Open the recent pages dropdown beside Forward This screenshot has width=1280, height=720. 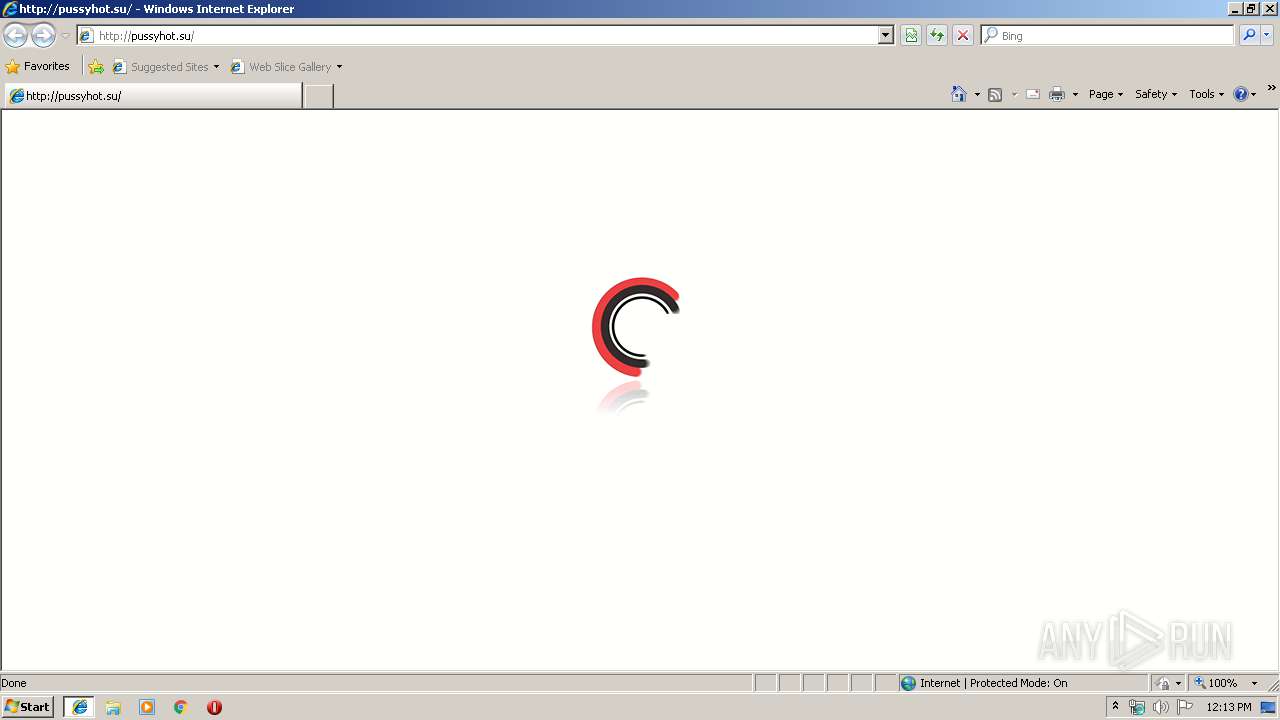(x=65, y=36)
